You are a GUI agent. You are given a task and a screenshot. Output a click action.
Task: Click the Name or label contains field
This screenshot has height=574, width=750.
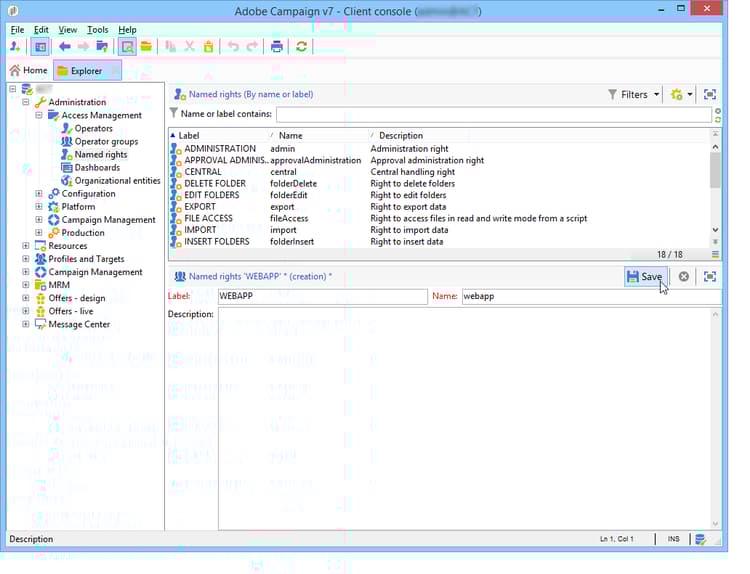(494, 114)
